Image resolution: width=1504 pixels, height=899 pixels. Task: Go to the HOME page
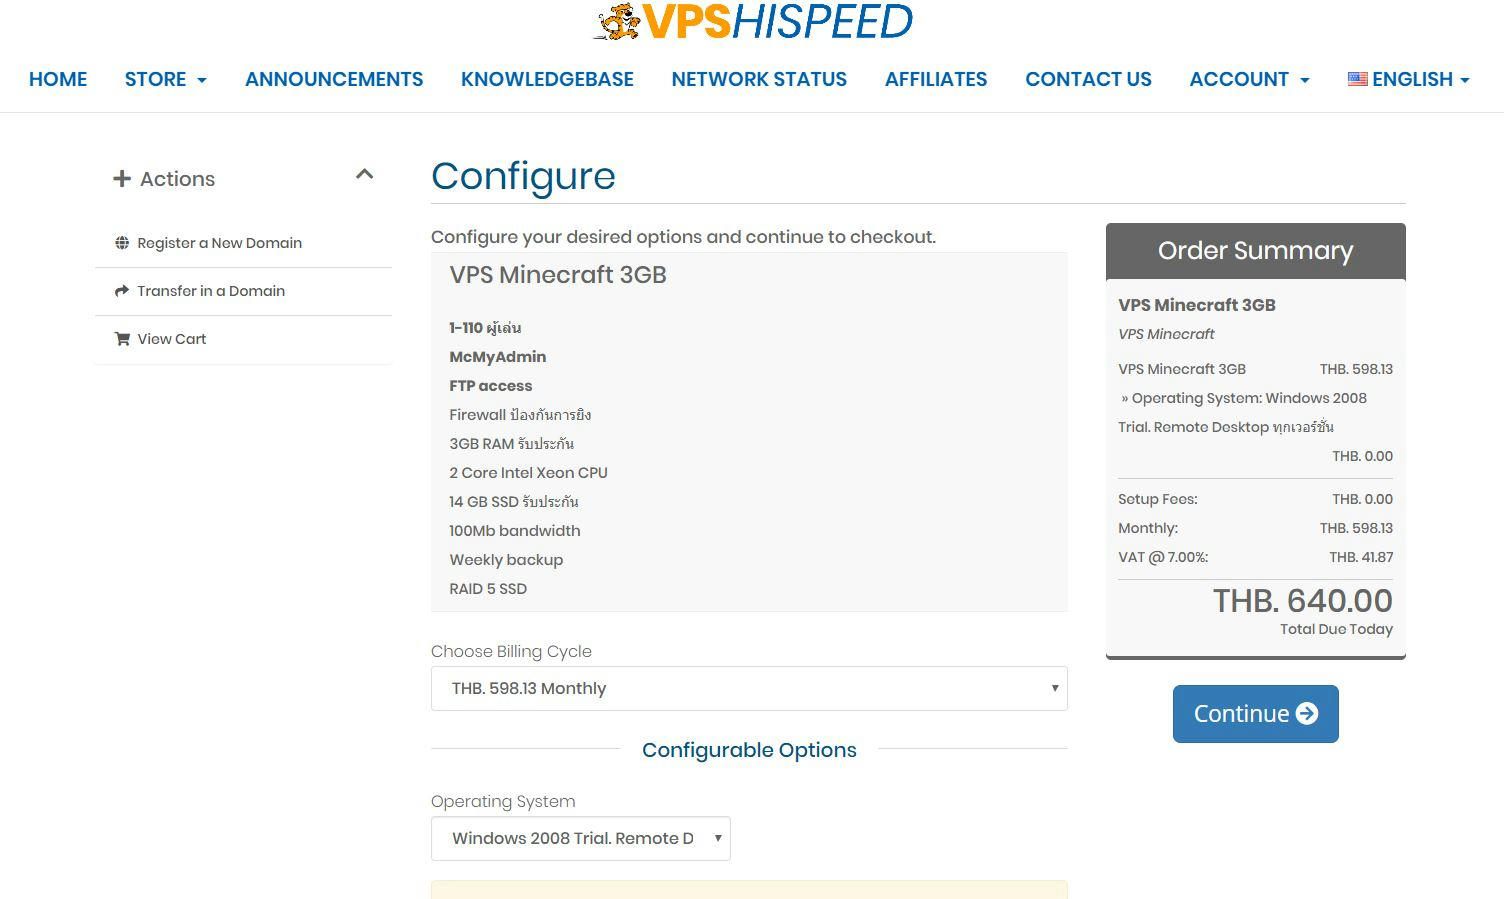(x=58, y=79)
